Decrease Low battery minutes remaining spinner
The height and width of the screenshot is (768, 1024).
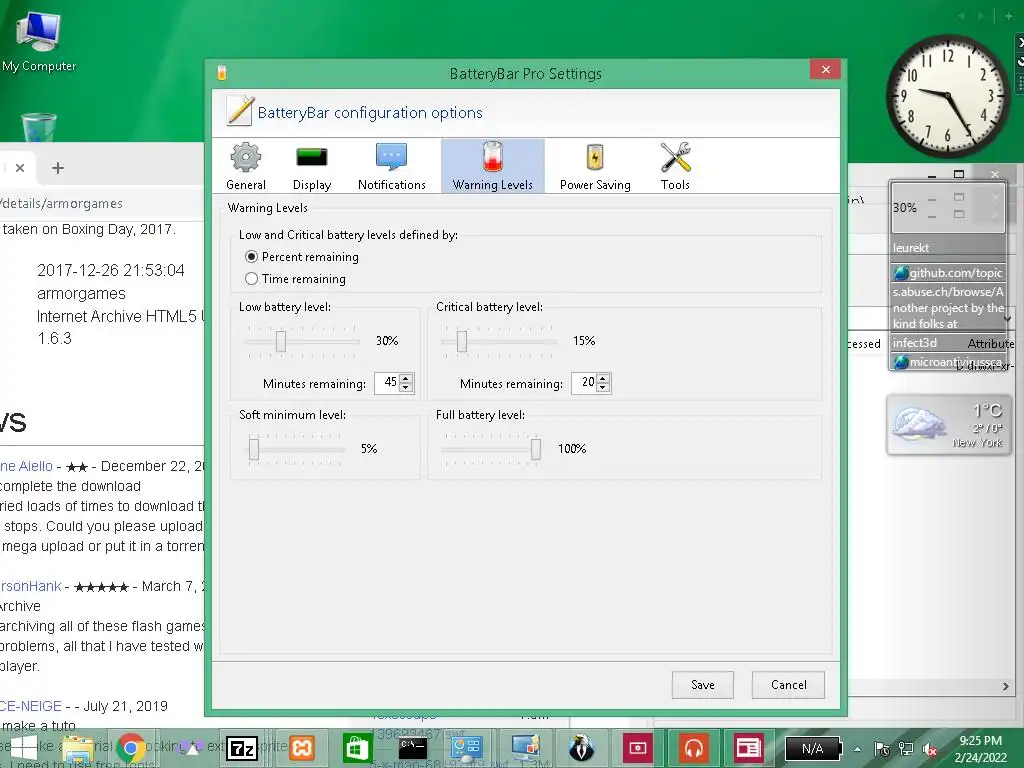coord(406,387)
